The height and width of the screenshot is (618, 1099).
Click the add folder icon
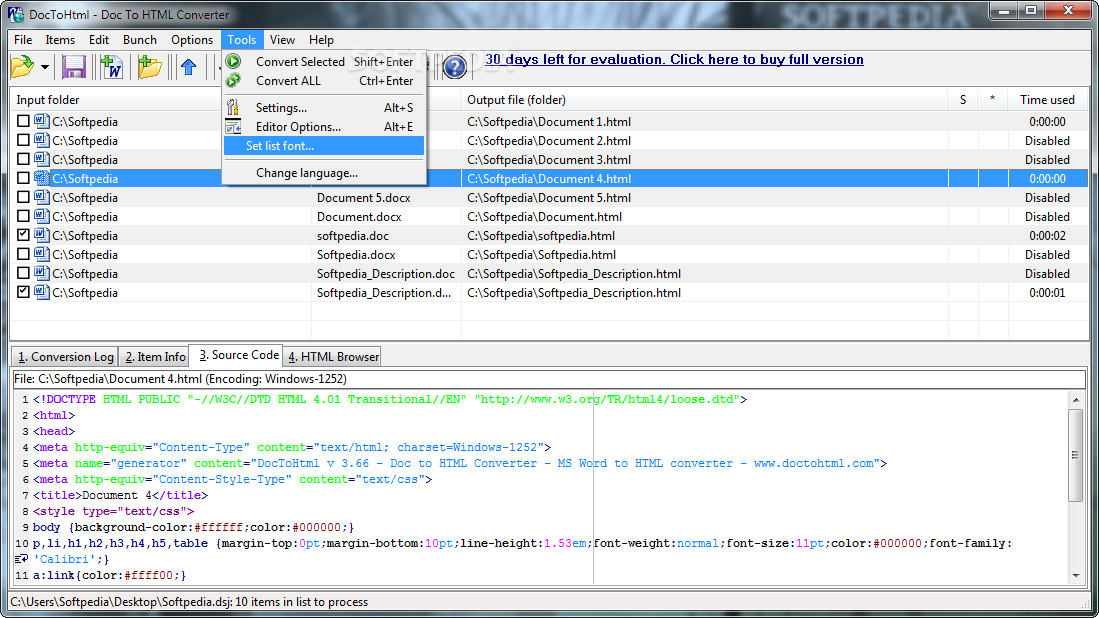coord(149,67)
